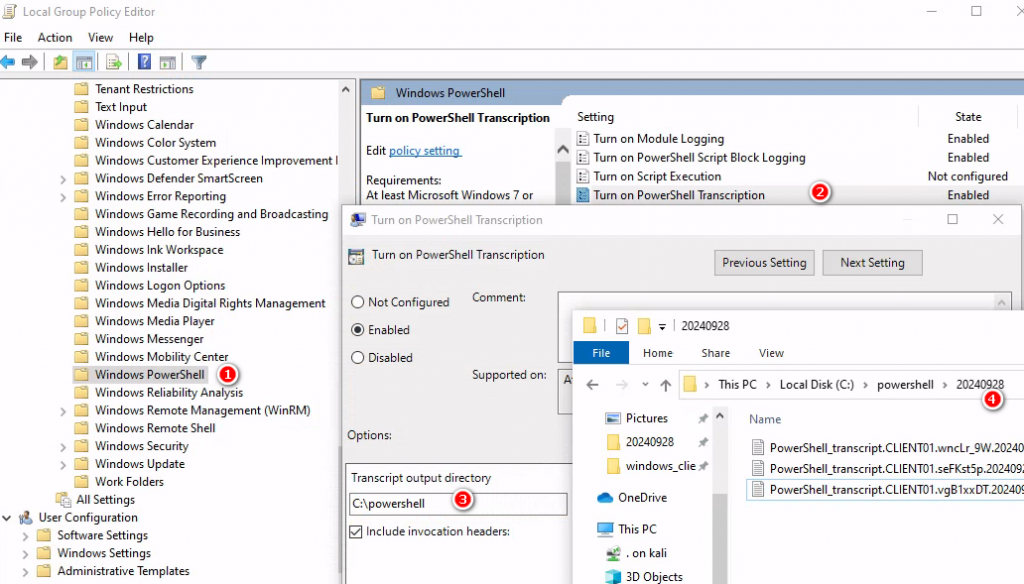This screenshot has height=584, width=1024.
Task: Click powershell in Explorer breadcrumb path
Action: point(905,385)
